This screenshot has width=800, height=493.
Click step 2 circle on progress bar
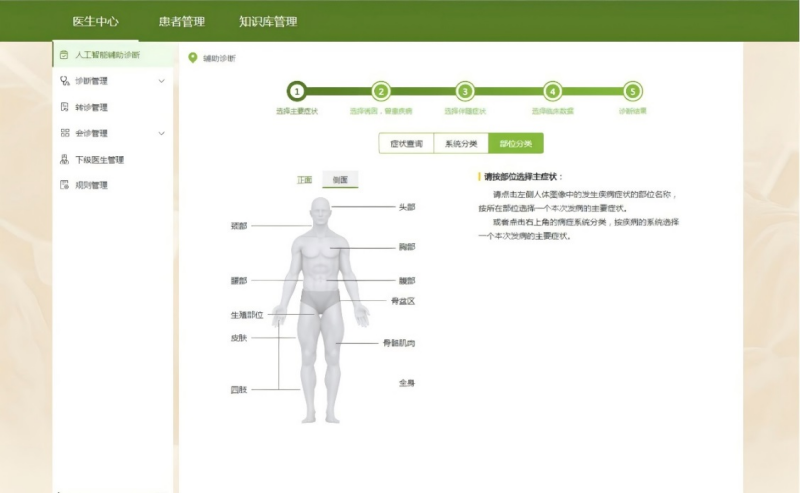[x=381, y=92]
